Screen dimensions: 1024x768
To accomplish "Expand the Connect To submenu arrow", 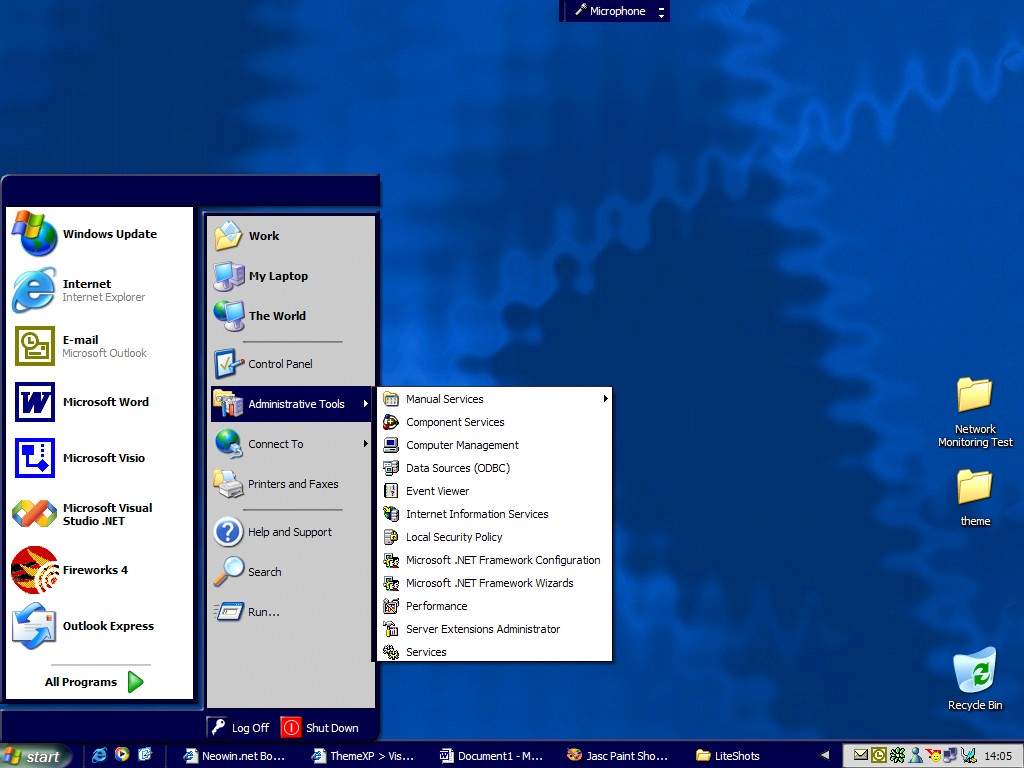I will (x=365, y=444).
